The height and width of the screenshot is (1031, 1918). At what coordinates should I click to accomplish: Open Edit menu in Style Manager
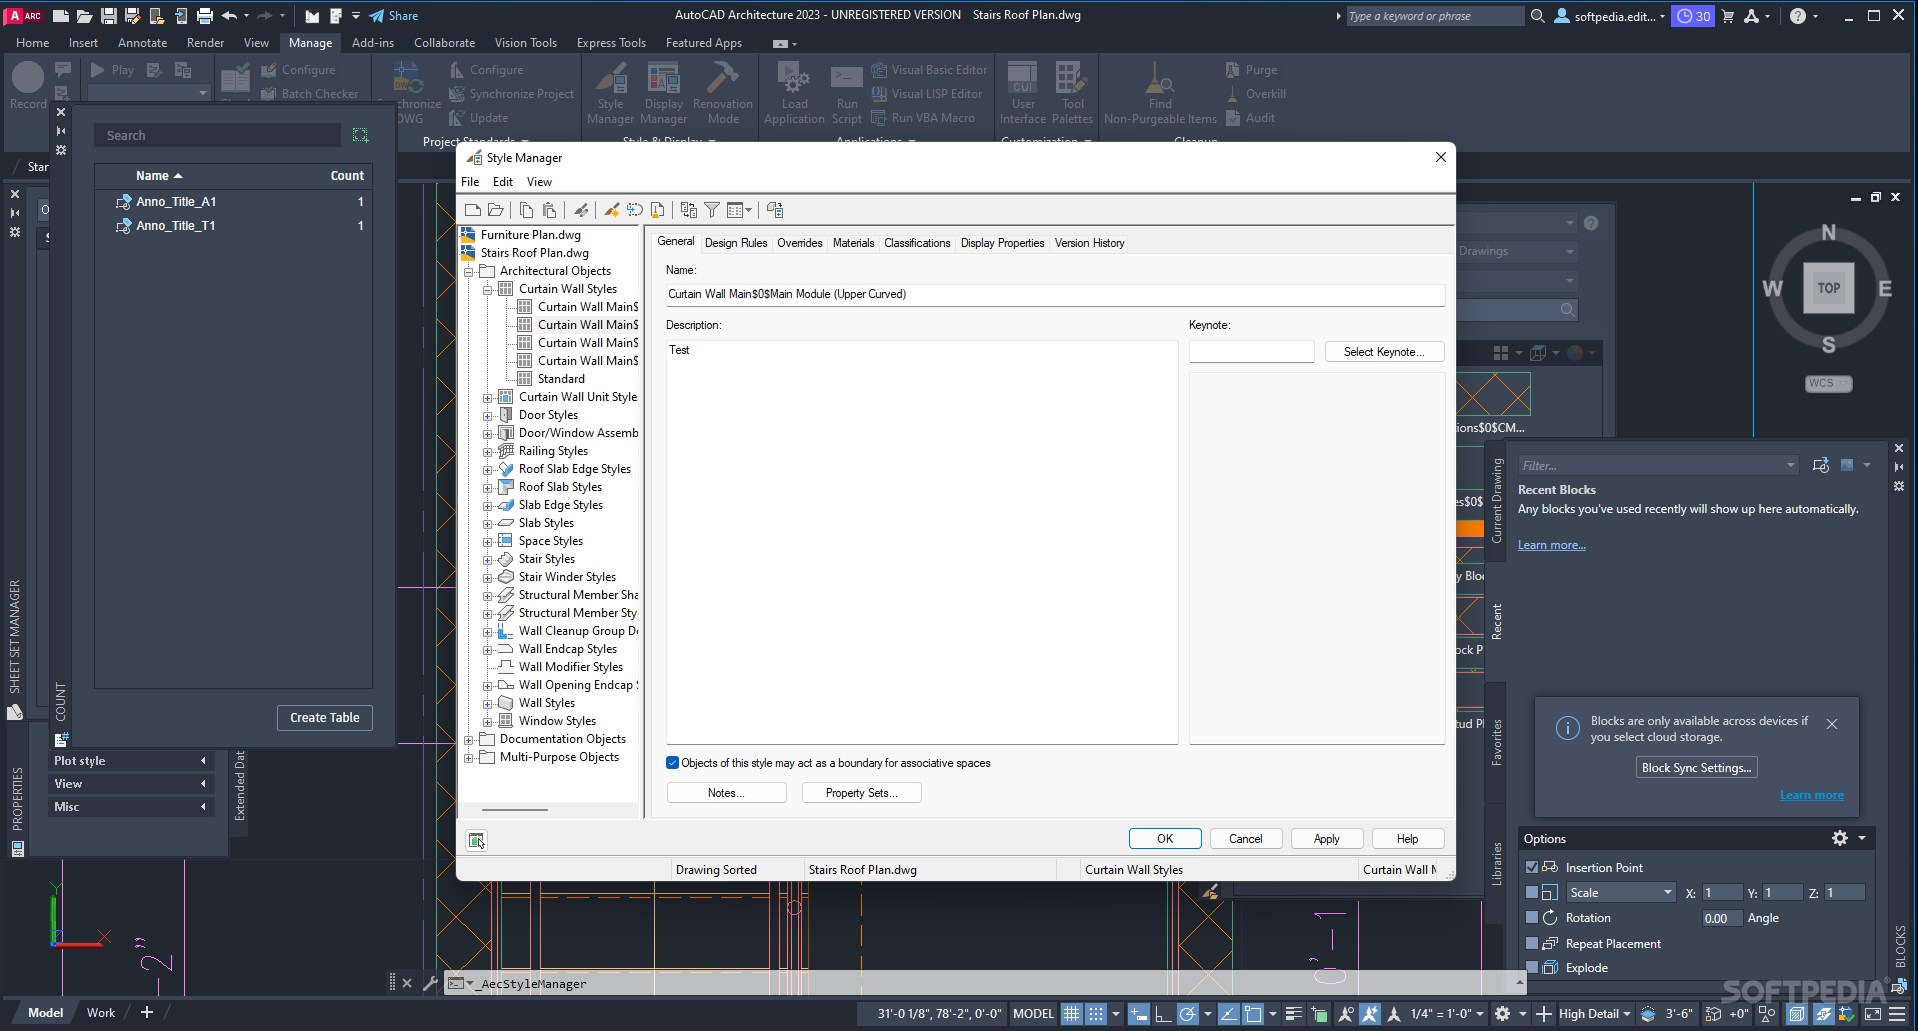pyautogui.click(x=503, y=182)
